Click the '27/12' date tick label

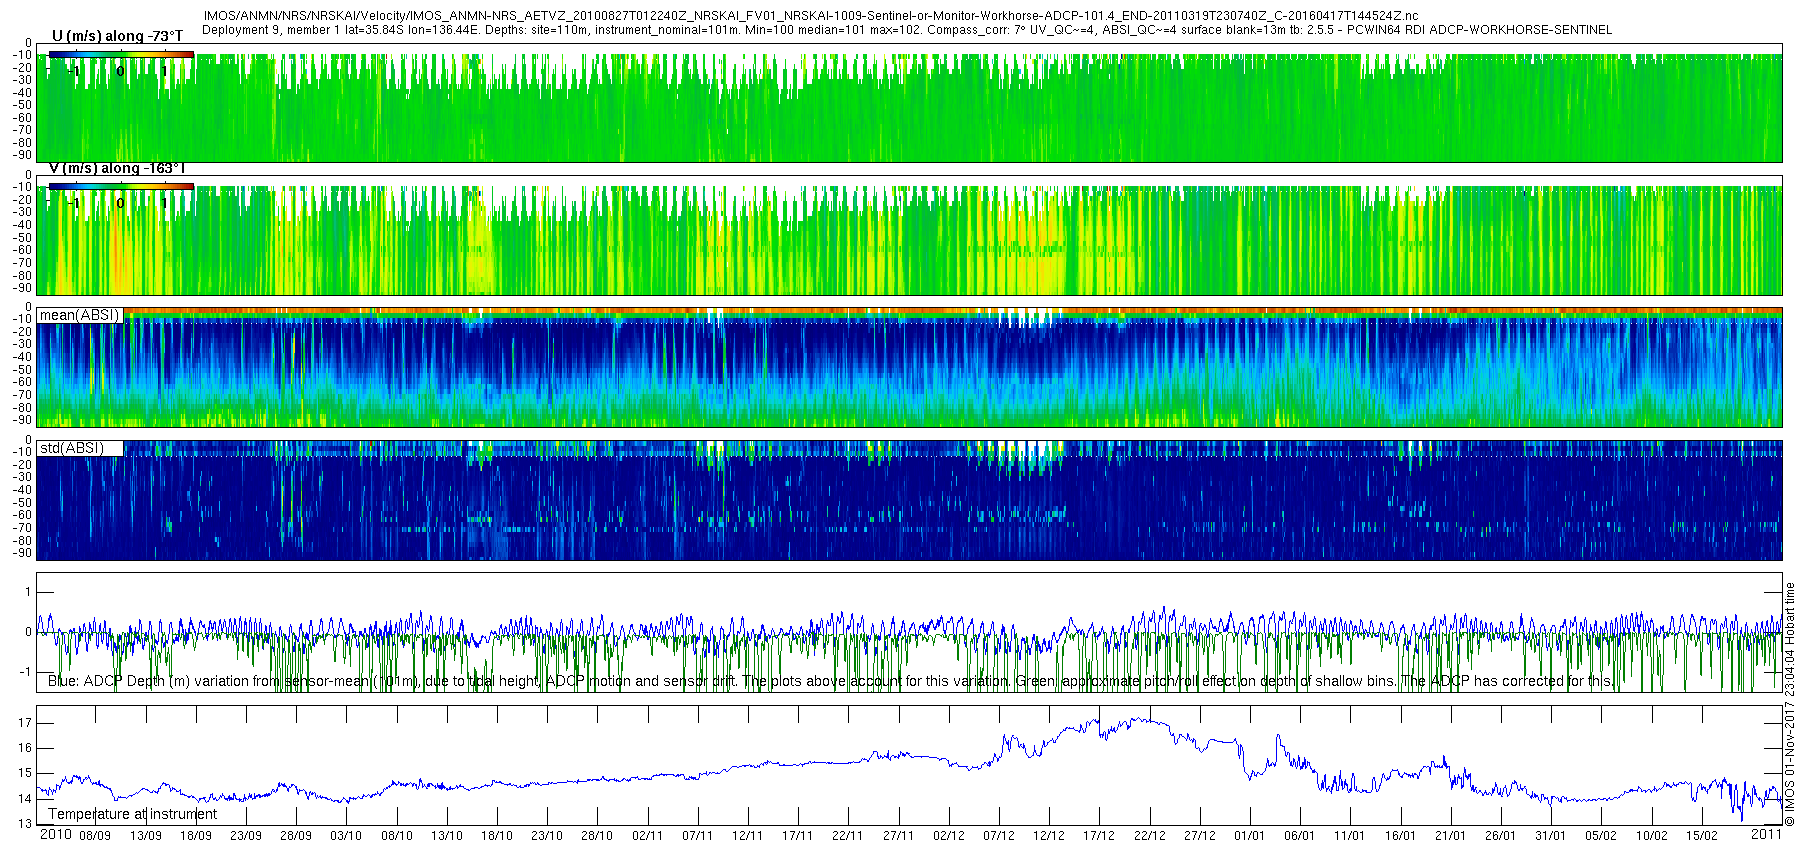click(x=1200, y=836)
